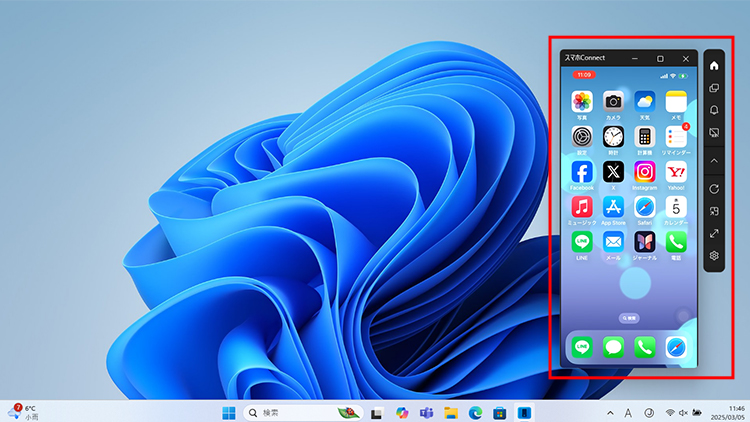Click the rotate/refresh icon in sidebar
This screenshot has height=422, width=750.
coord(714,188)
